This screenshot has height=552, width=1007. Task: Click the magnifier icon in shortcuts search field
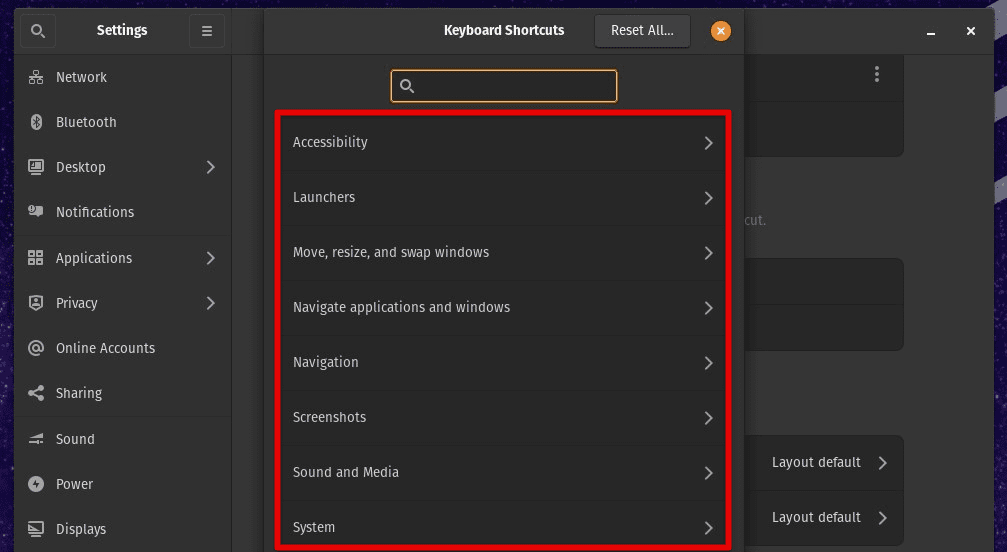[407, 86]
